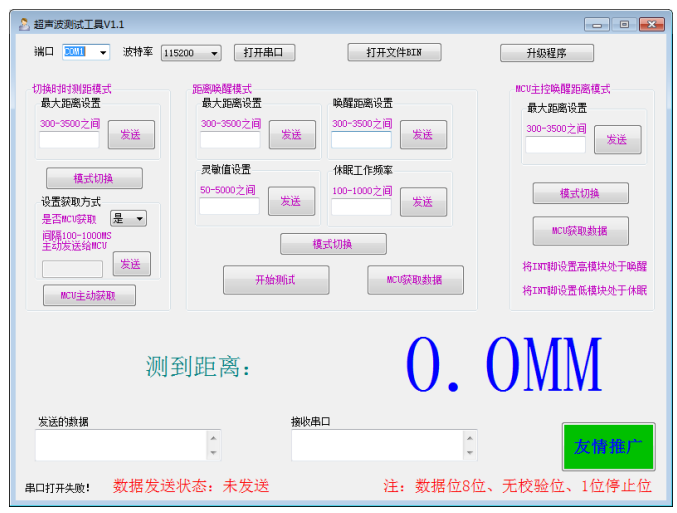677x513 pixels.
Task: Click 模式切换 in 切换时时测距模式
Action: point(94,178)
